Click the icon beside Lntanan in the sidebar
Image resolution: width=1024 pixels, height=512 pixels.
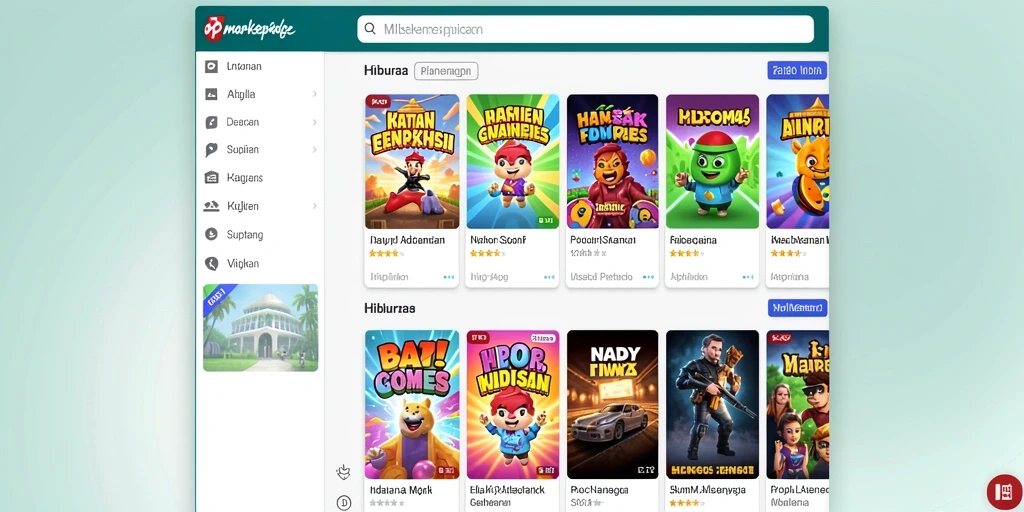pyautogui.click(x=211, y=66)
